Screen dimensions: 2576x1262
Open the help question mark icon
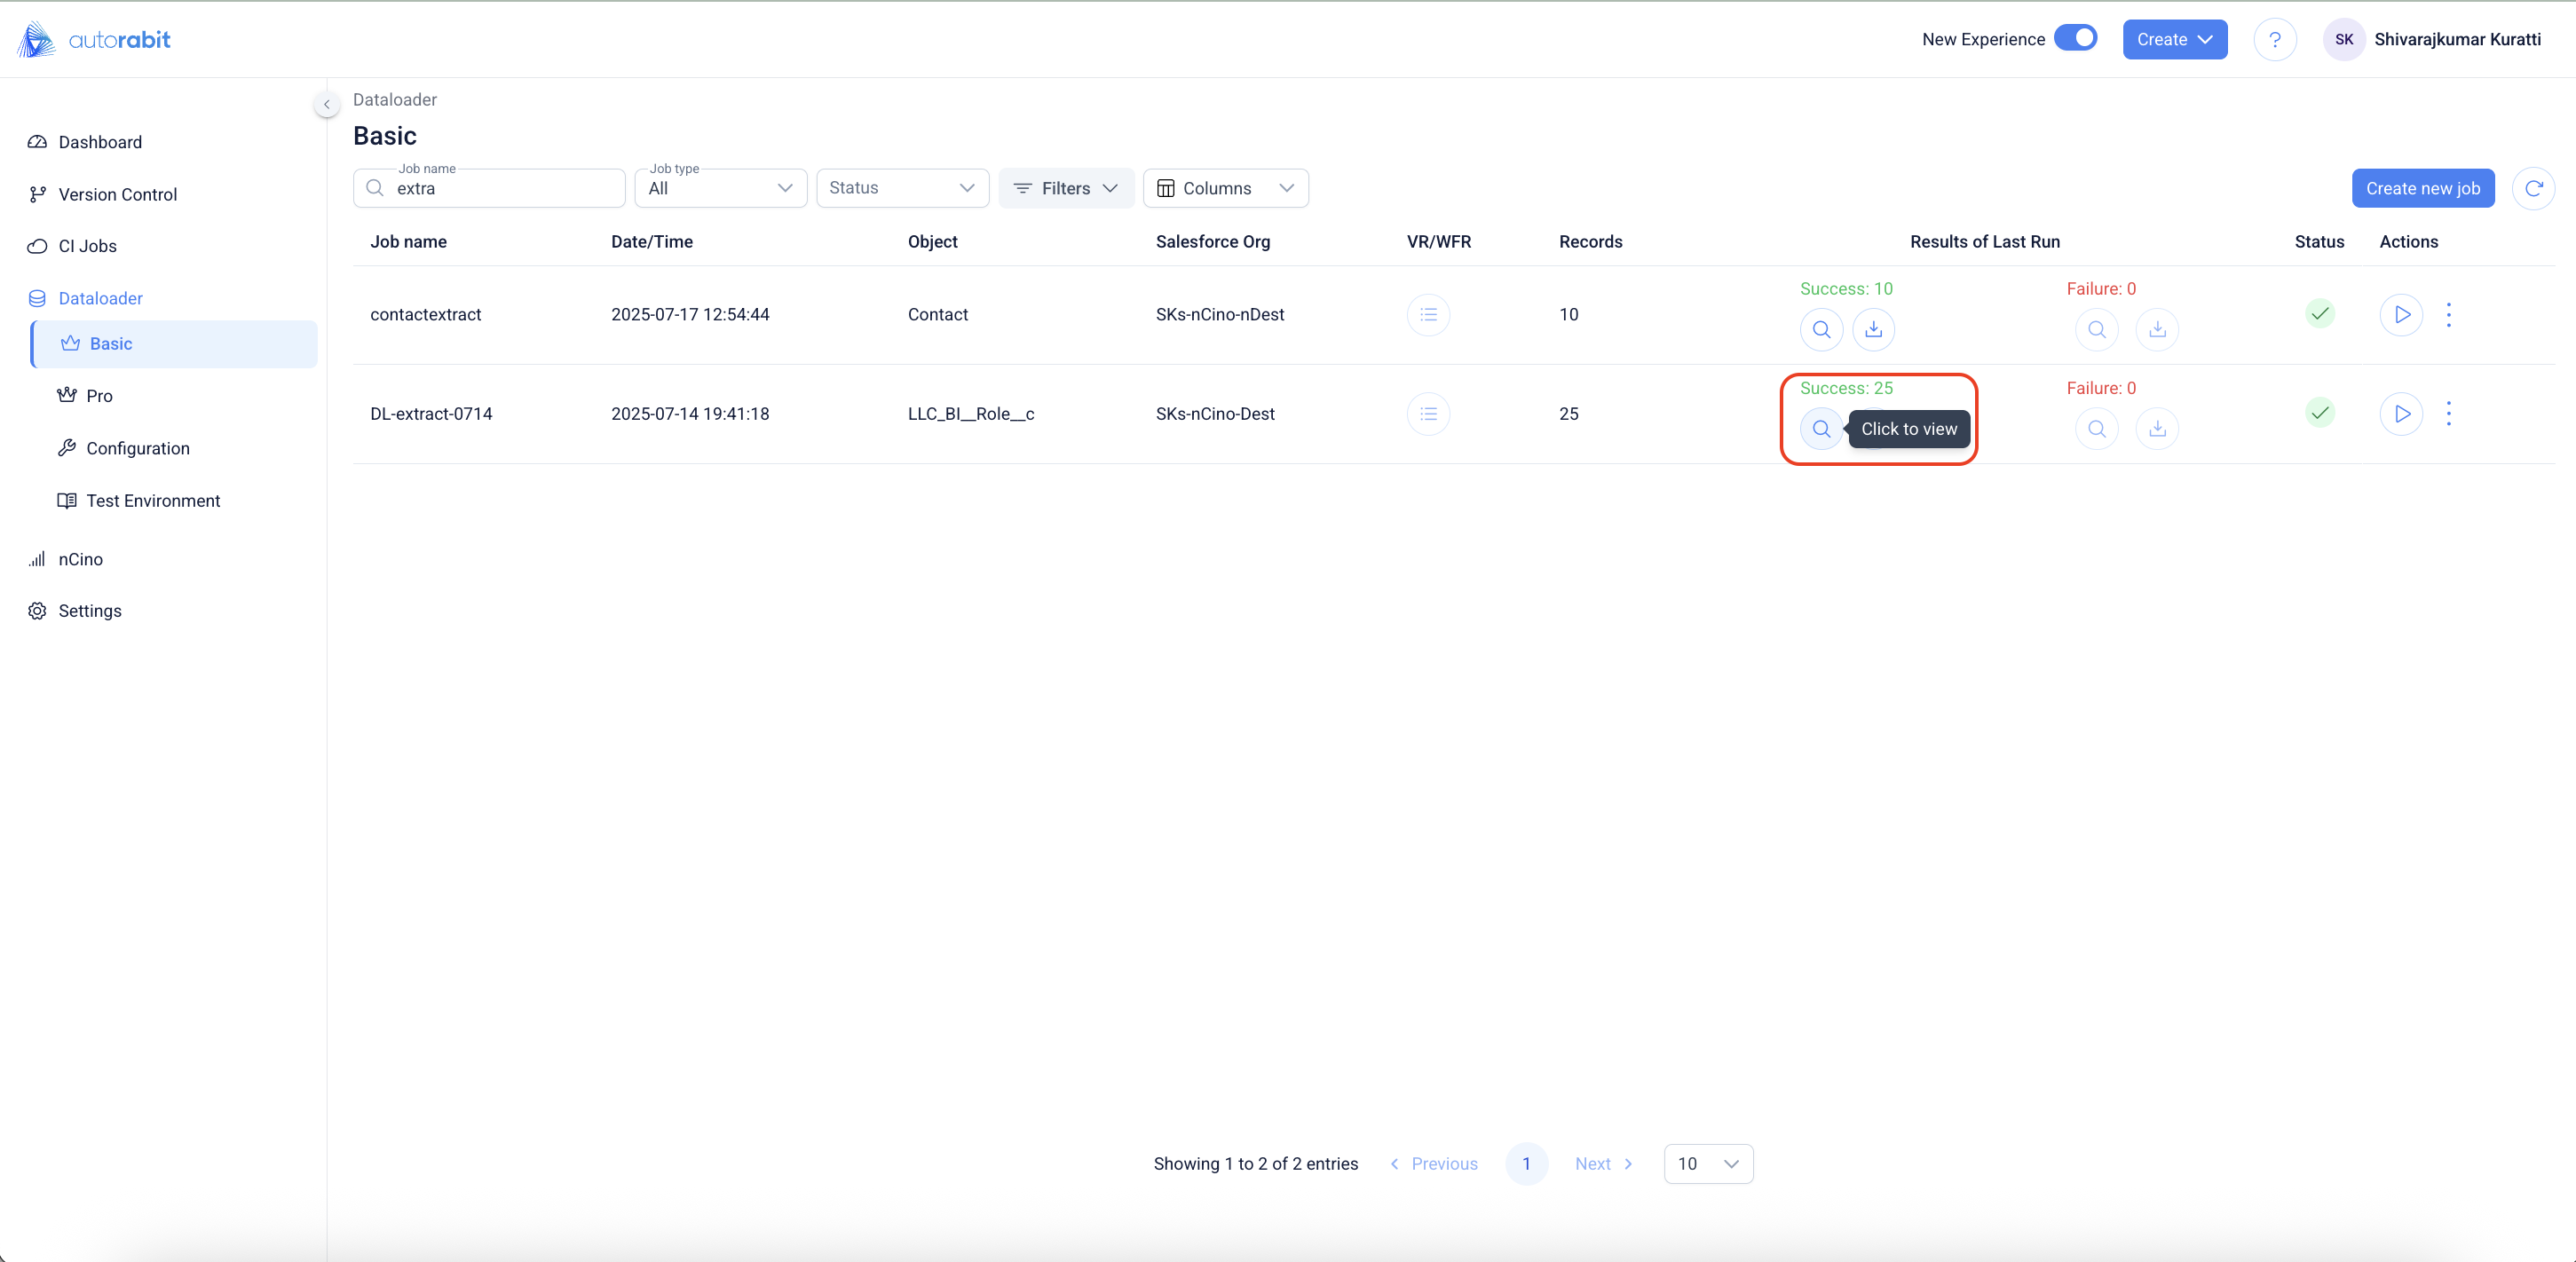2274,40
